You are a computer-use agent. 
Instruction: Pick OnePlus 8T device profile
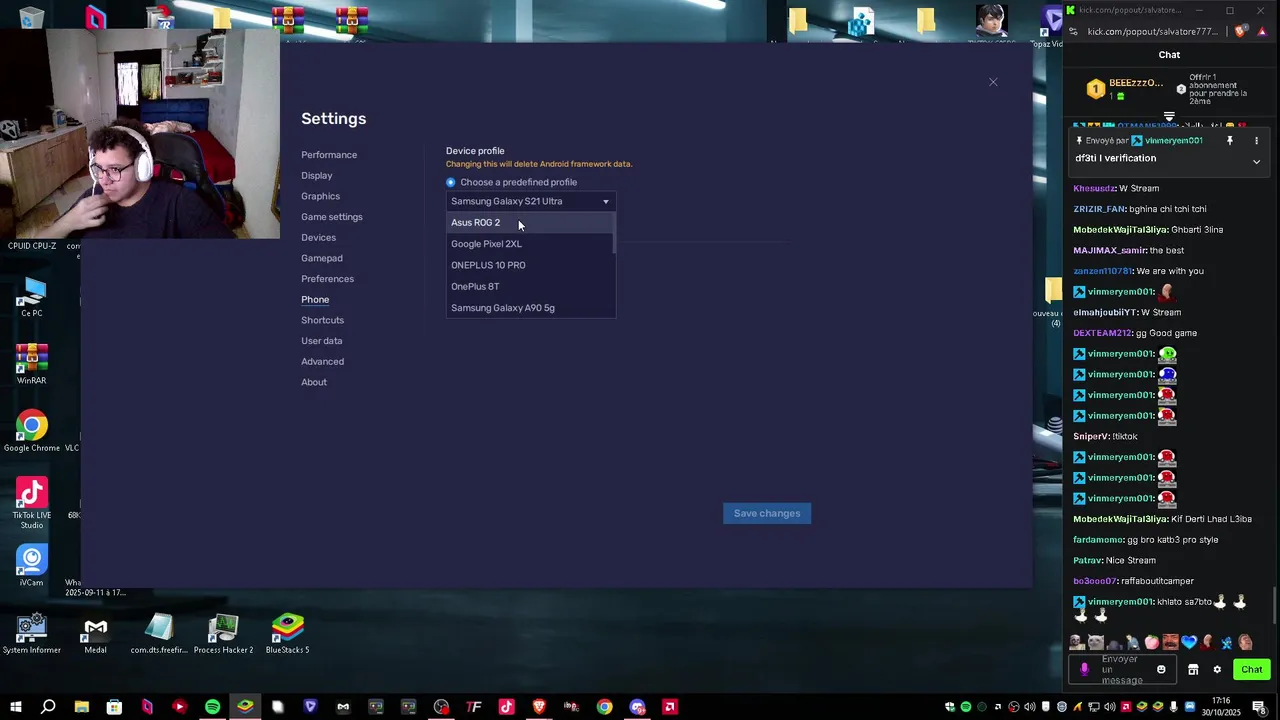(x=530, y=287)
